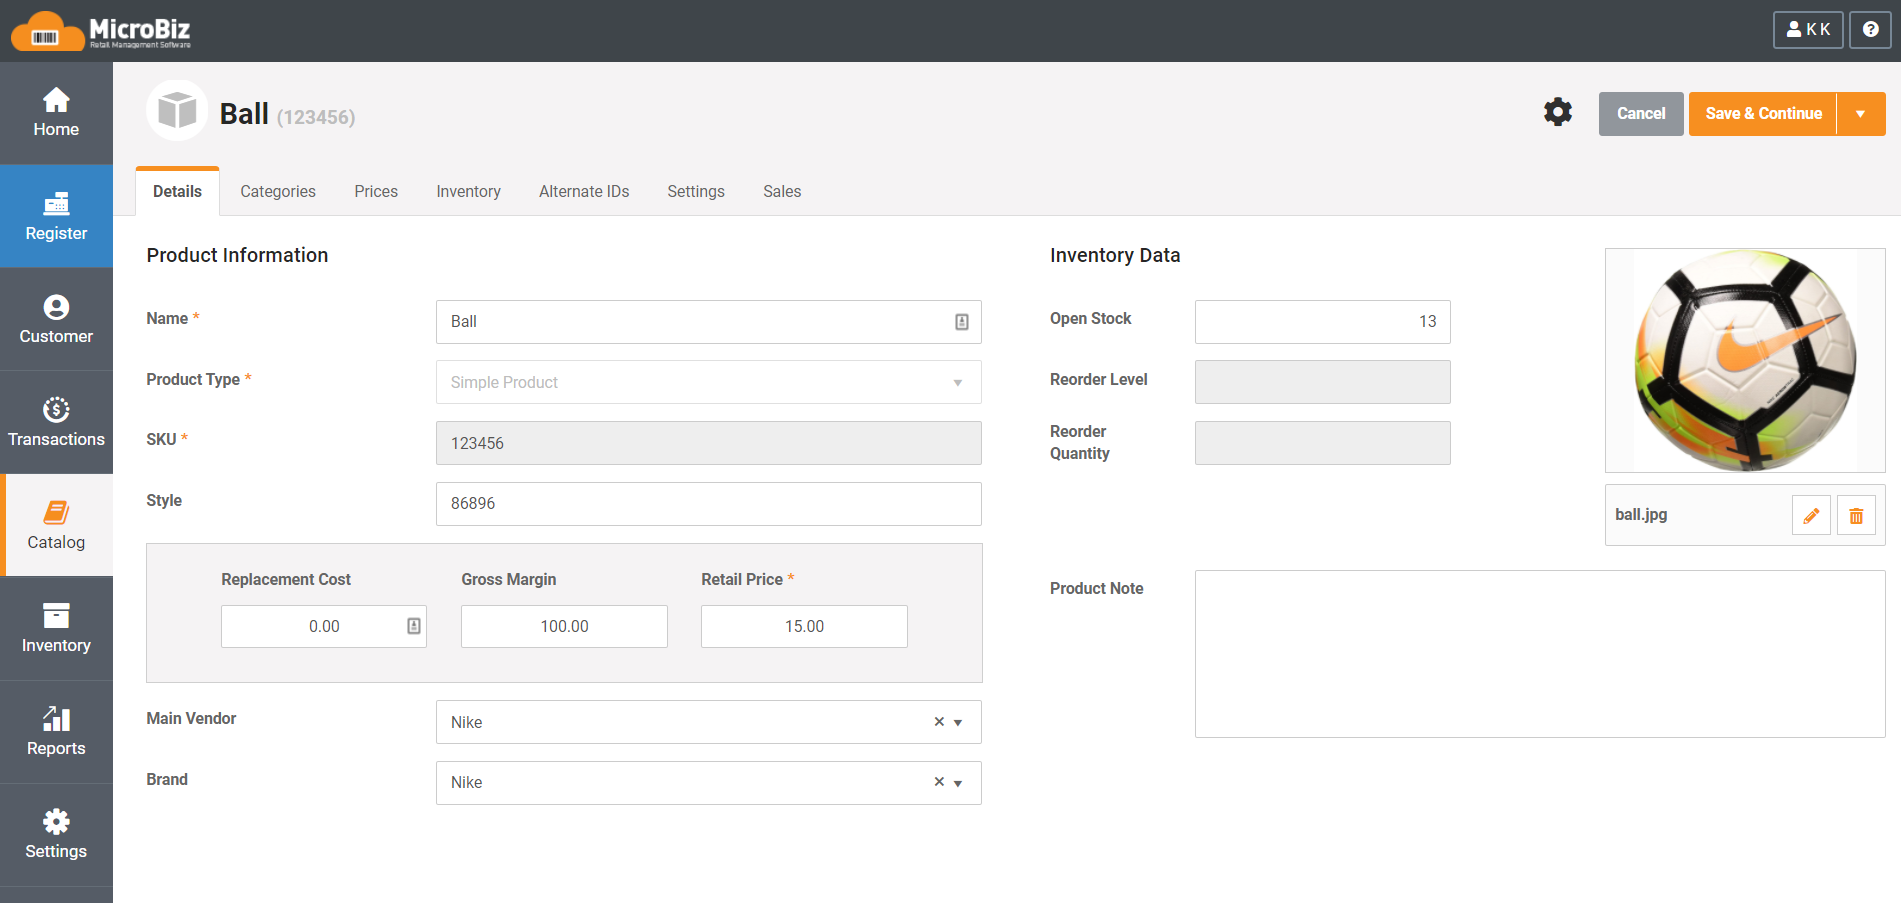Image resolution: width=1901 pixels, height=903 pixels.
Task: Click the help question mark icon
Action: pos(1870,30)
